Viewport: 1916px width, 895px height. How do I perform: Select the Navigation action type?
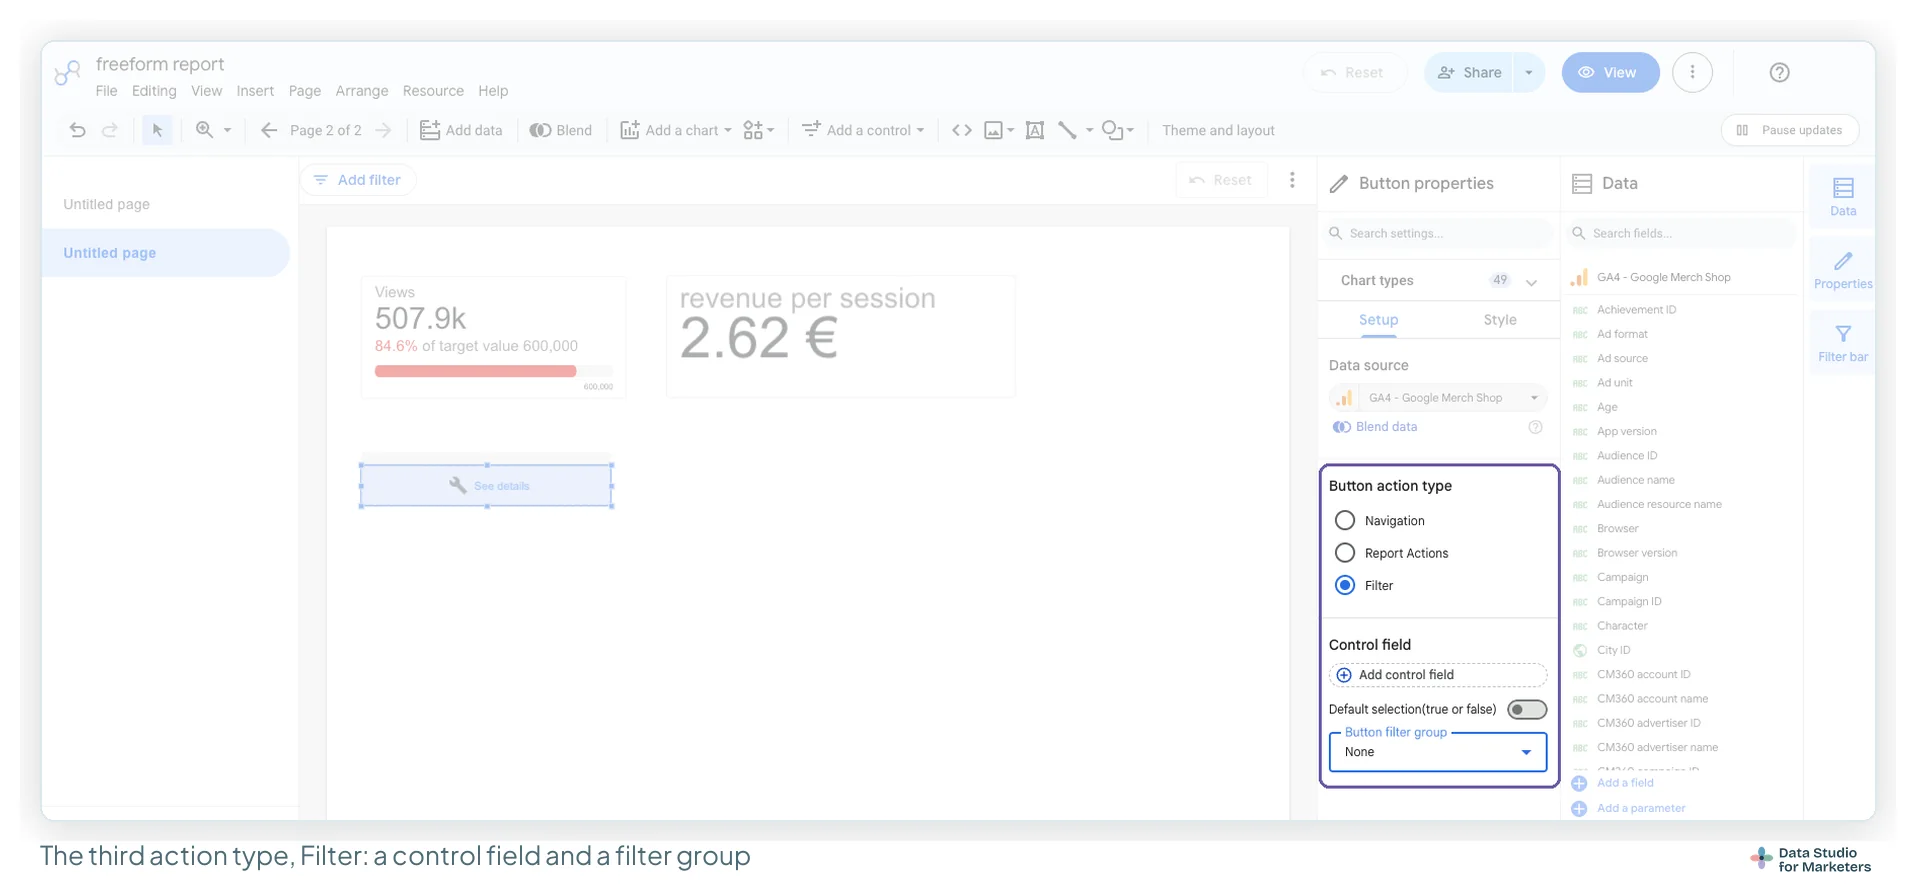click(1345, 521)
